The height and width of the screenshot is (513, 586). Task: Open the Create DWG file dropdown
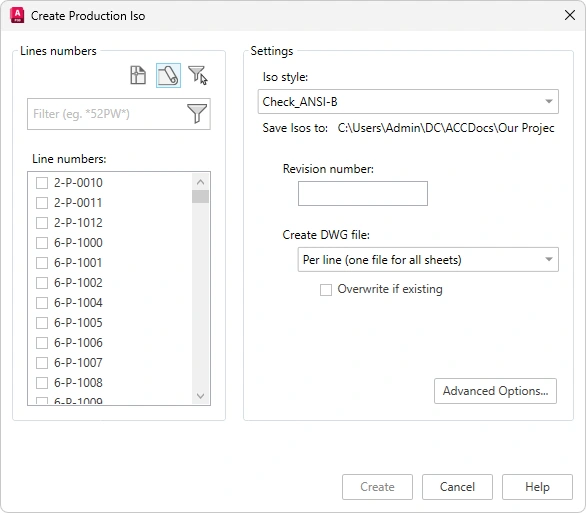[x=428, y=259]
